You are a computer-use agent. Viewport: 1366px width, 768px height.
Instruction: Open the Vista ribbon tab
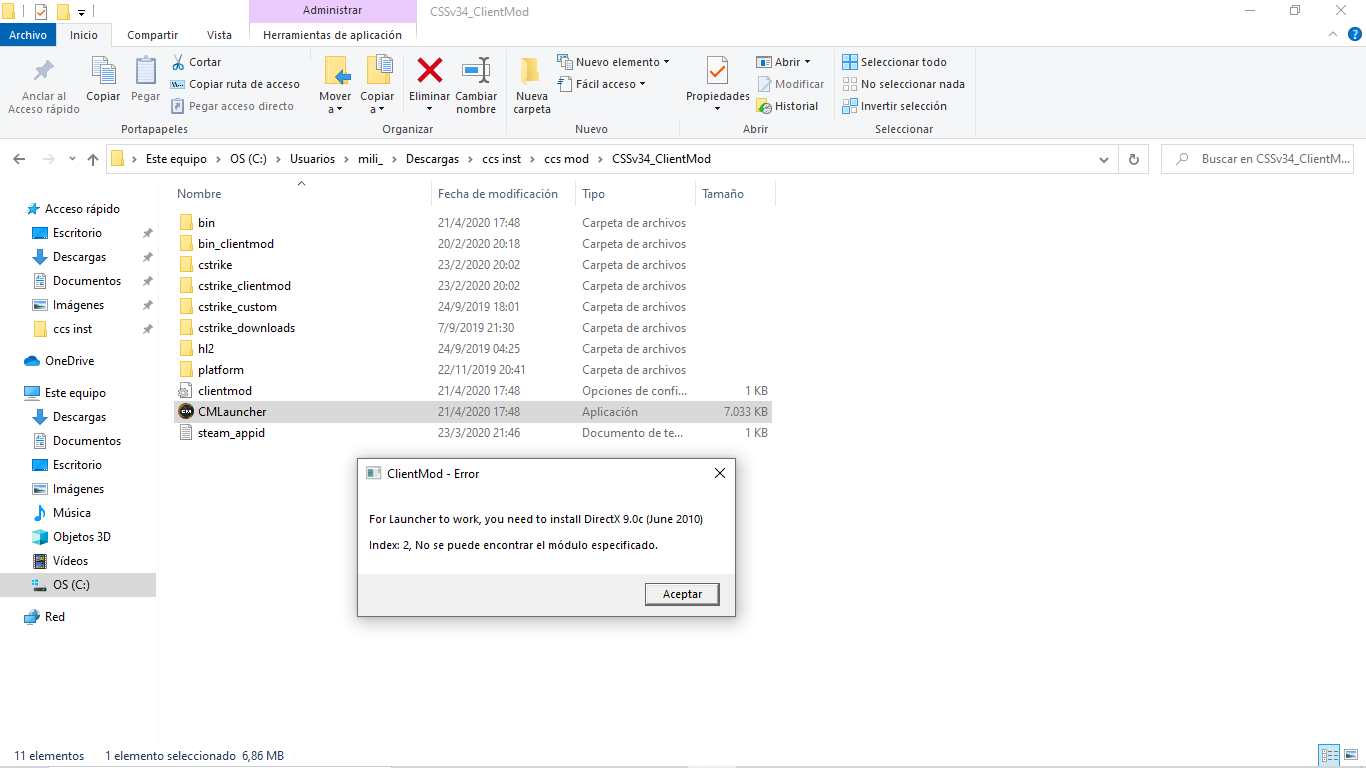(x=219, y=35)
